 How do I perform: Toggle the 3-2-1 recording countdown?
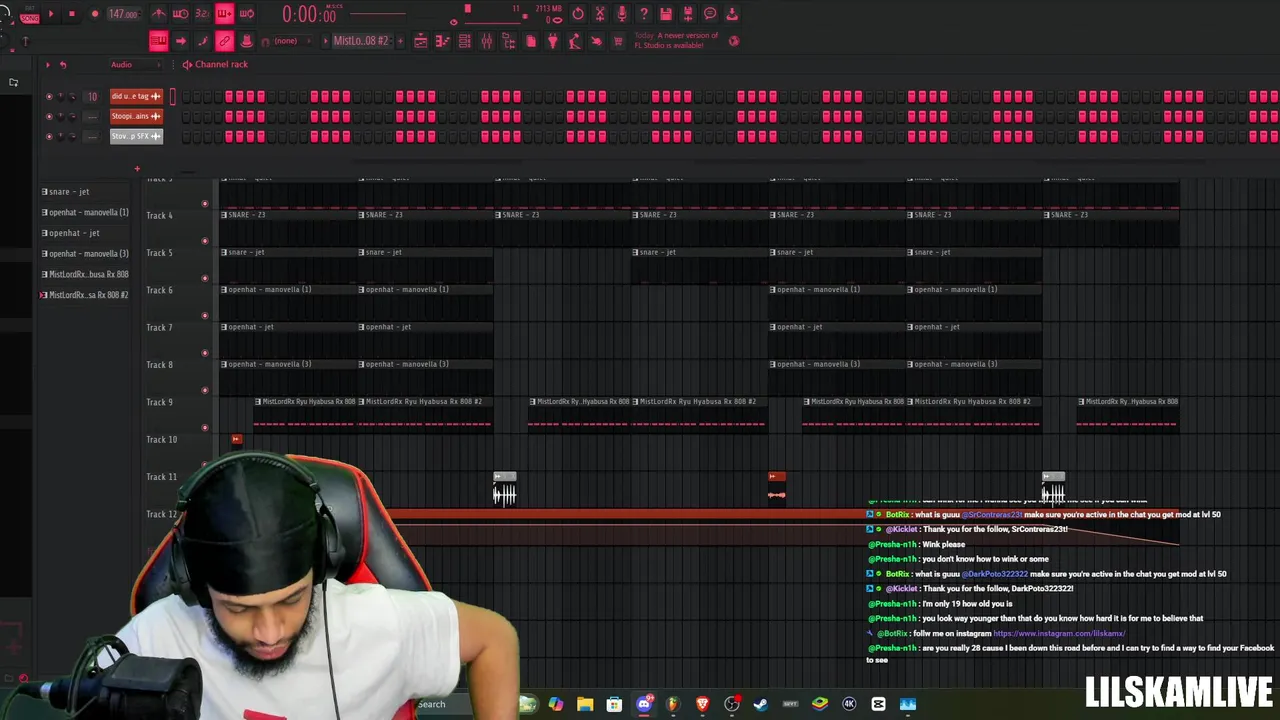(x=203, y=14)
